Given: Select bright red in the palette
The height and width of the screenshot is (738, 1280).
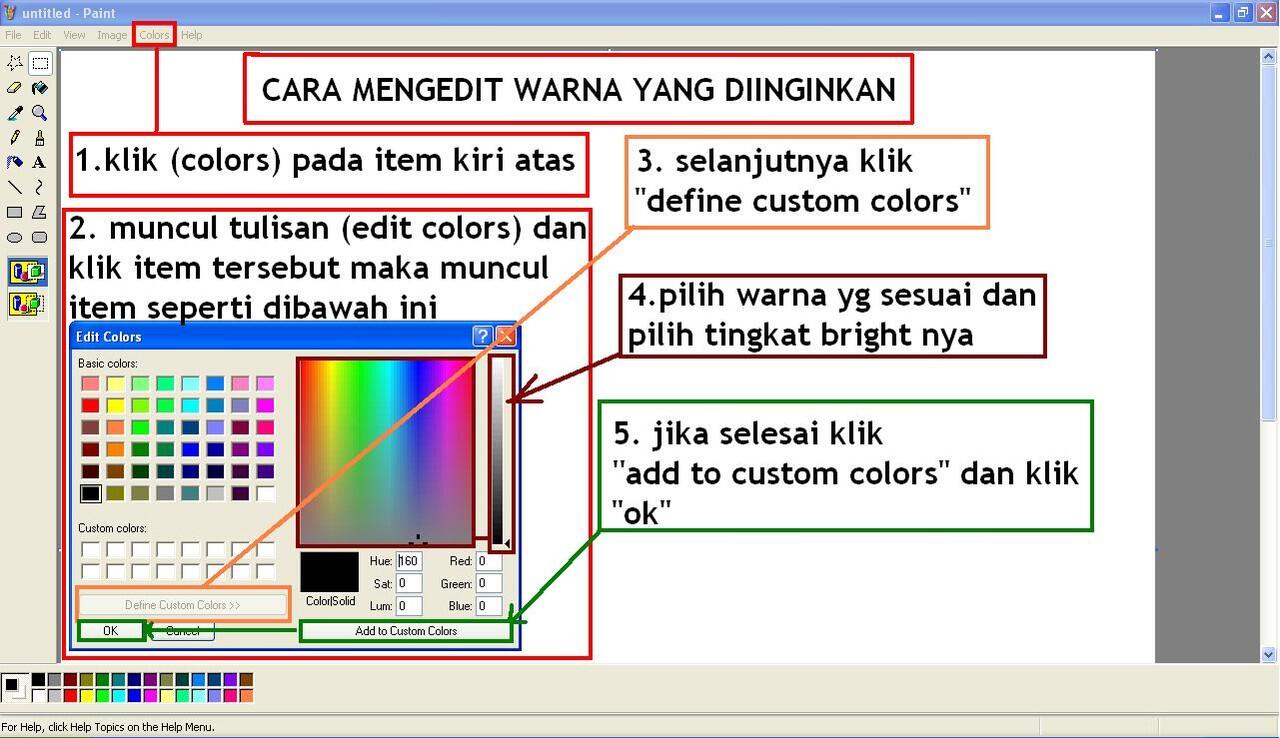Looking at the screenshot, I should click(x=70, y=696).
